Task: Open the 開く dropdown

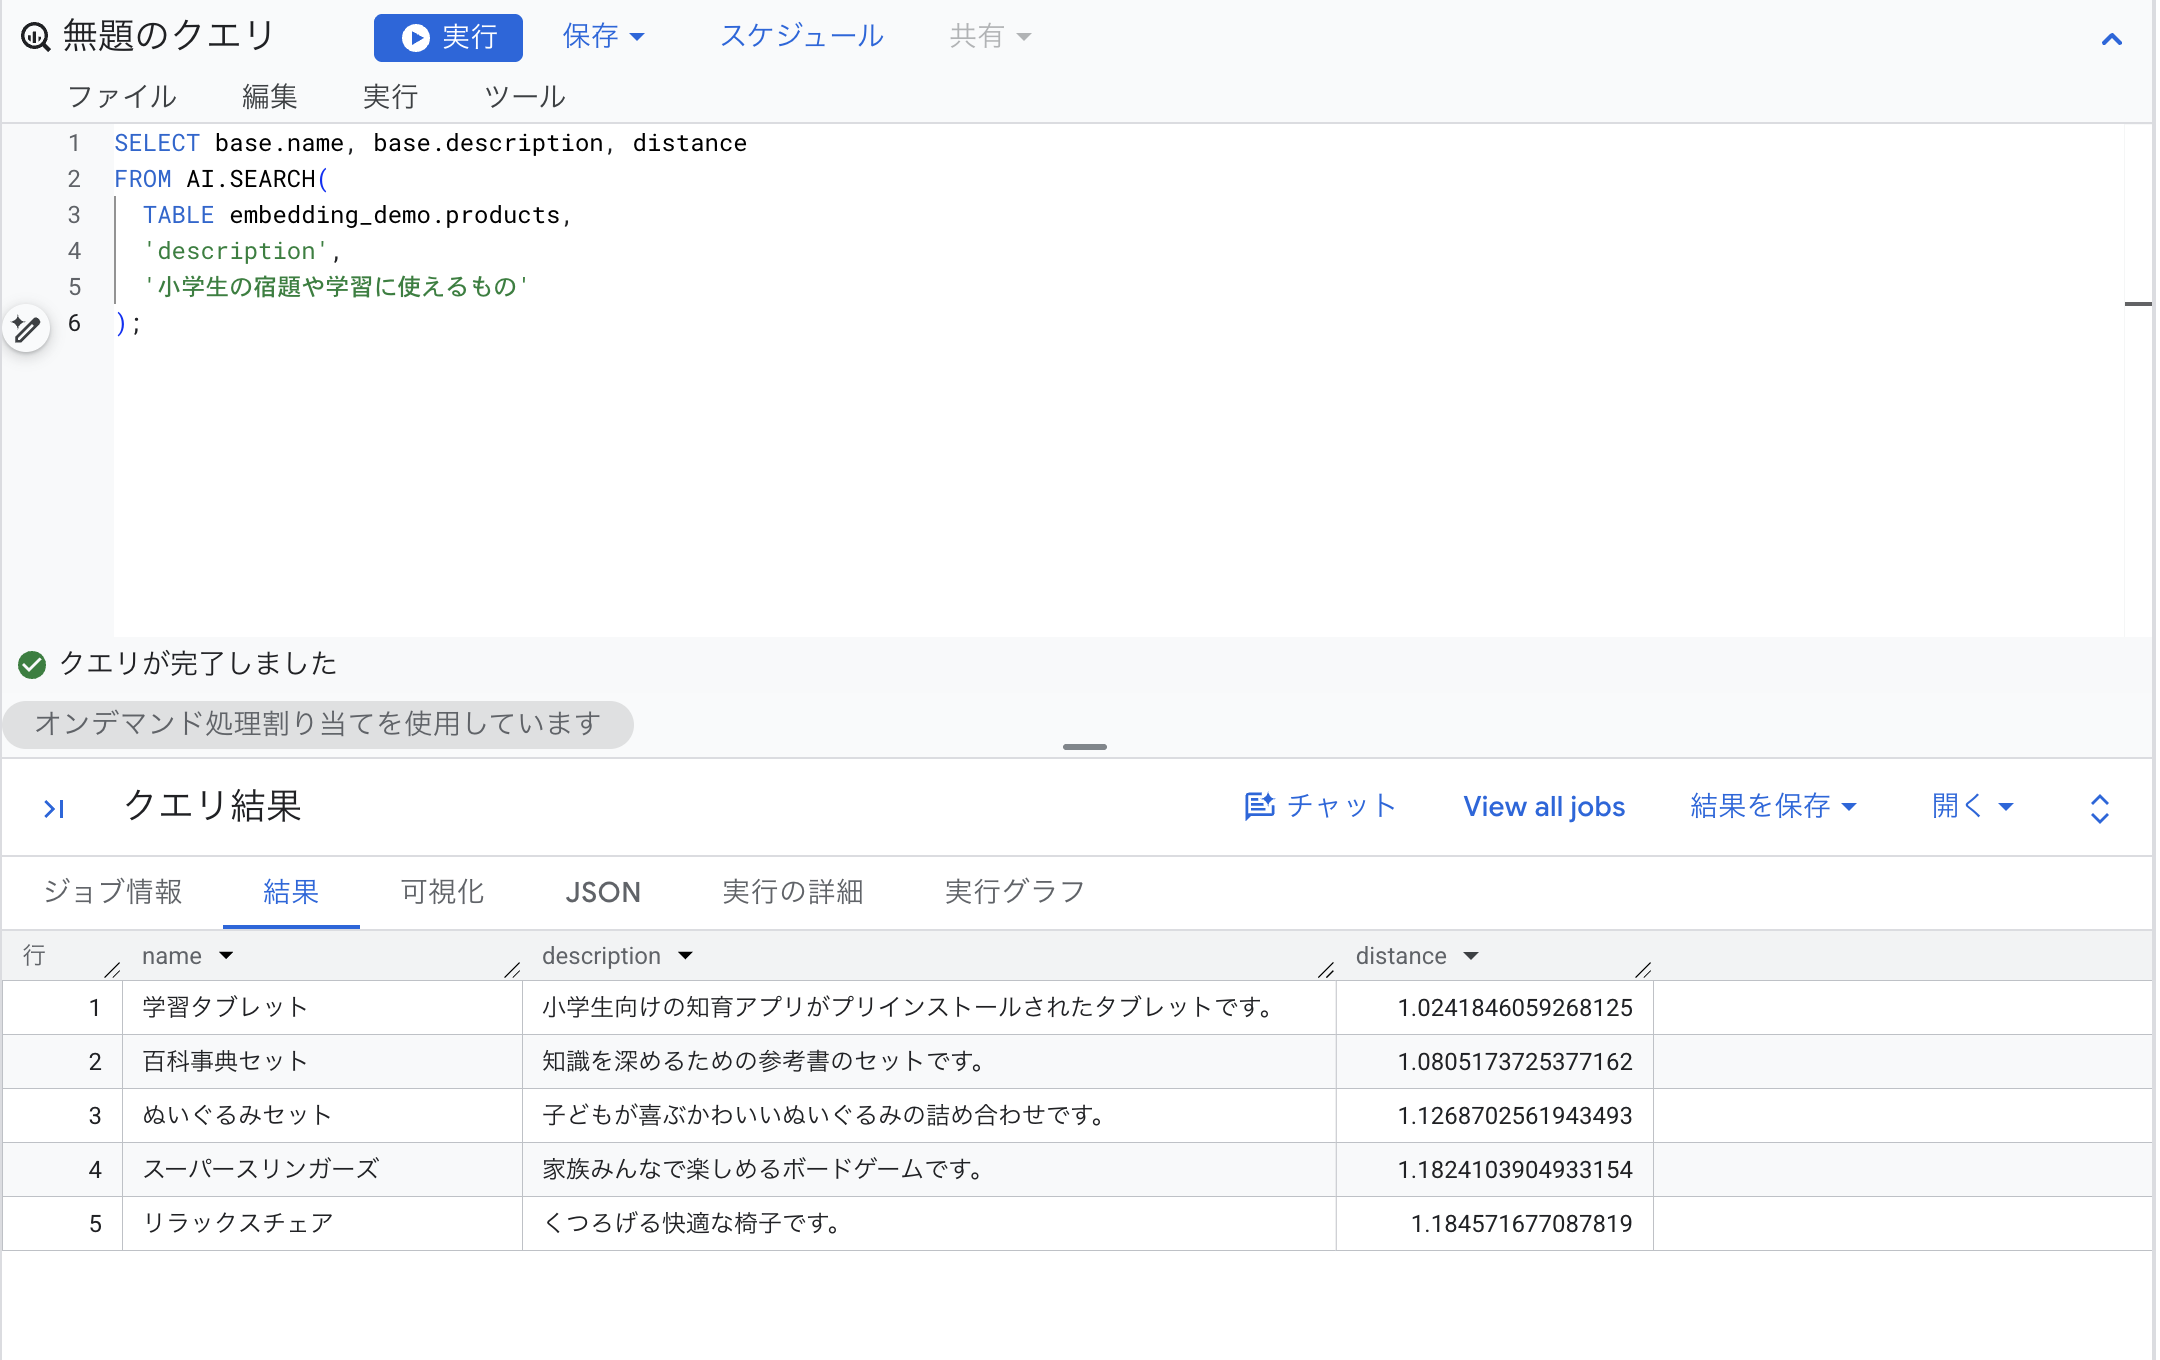Action: click(x=1972, y=806)
